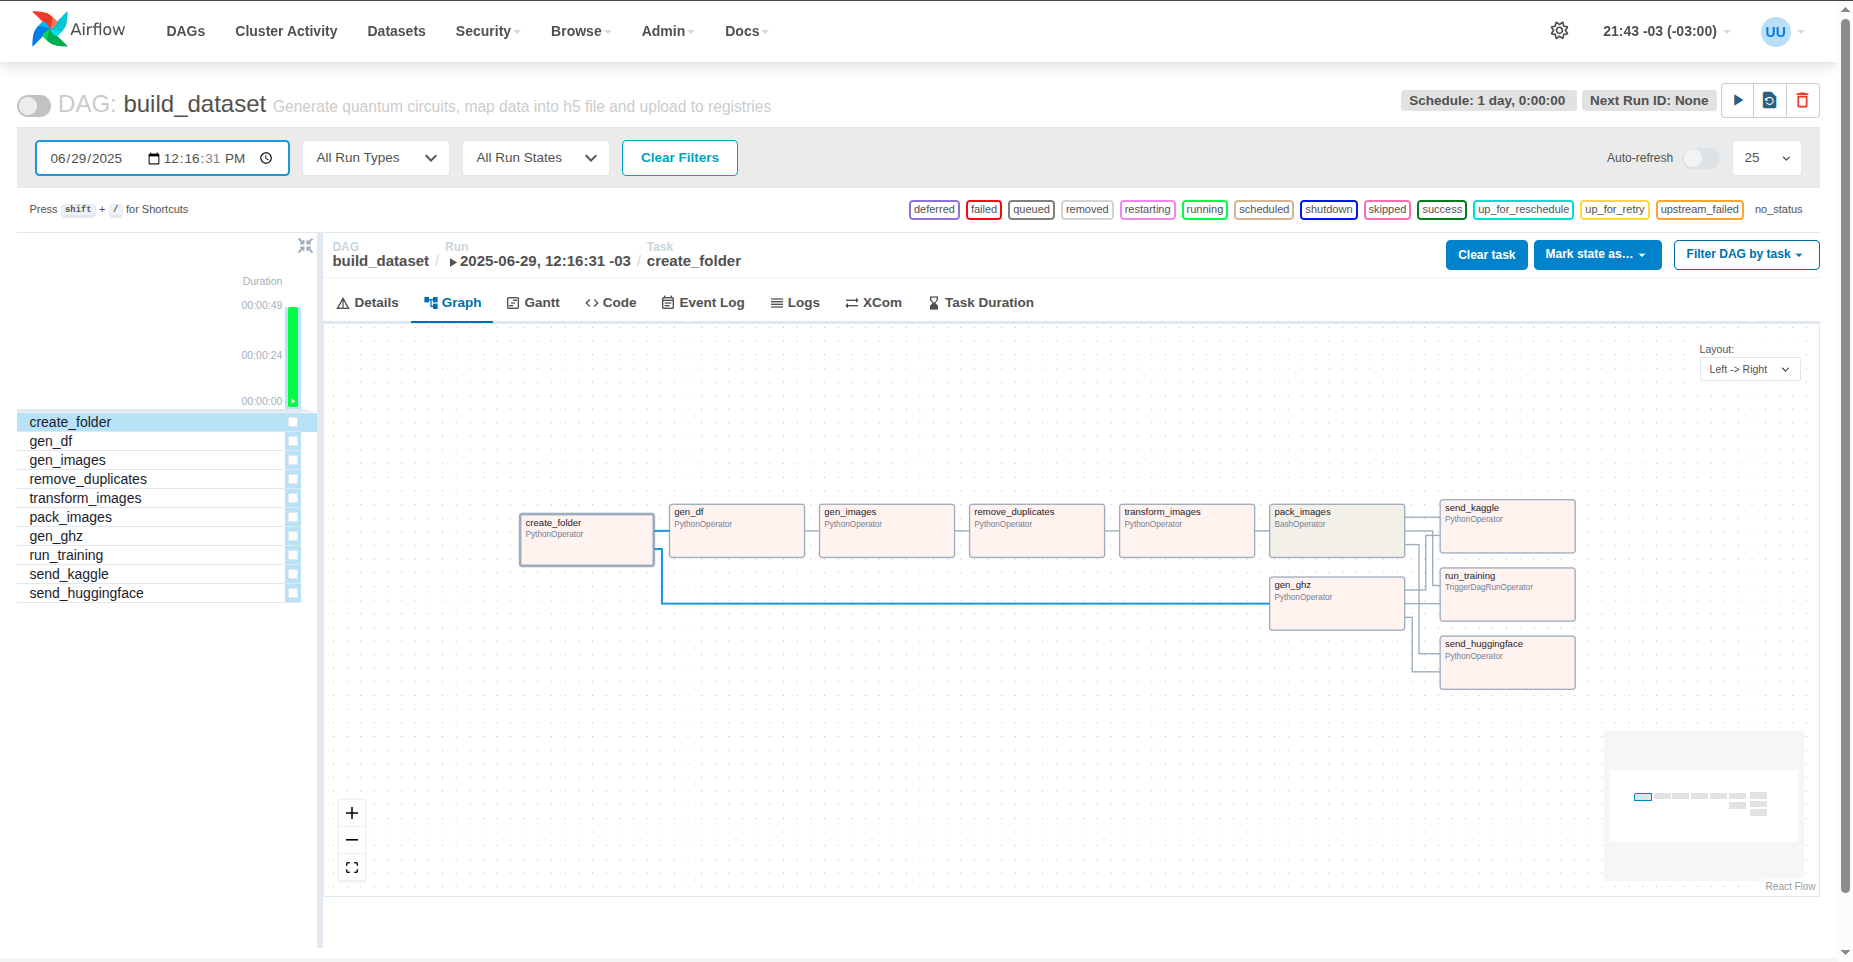Open the Security menu
Viewport: 1853px width, 962px height.
(488, 31)
